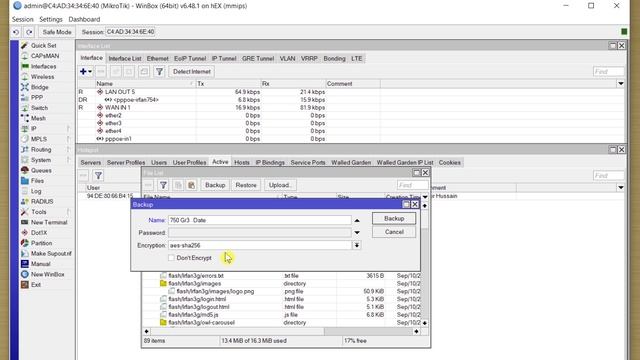Click the filter icon in Hotspot window
Image resolution: width=640 pixels, height=360 pixels.
tap(98, 176)
